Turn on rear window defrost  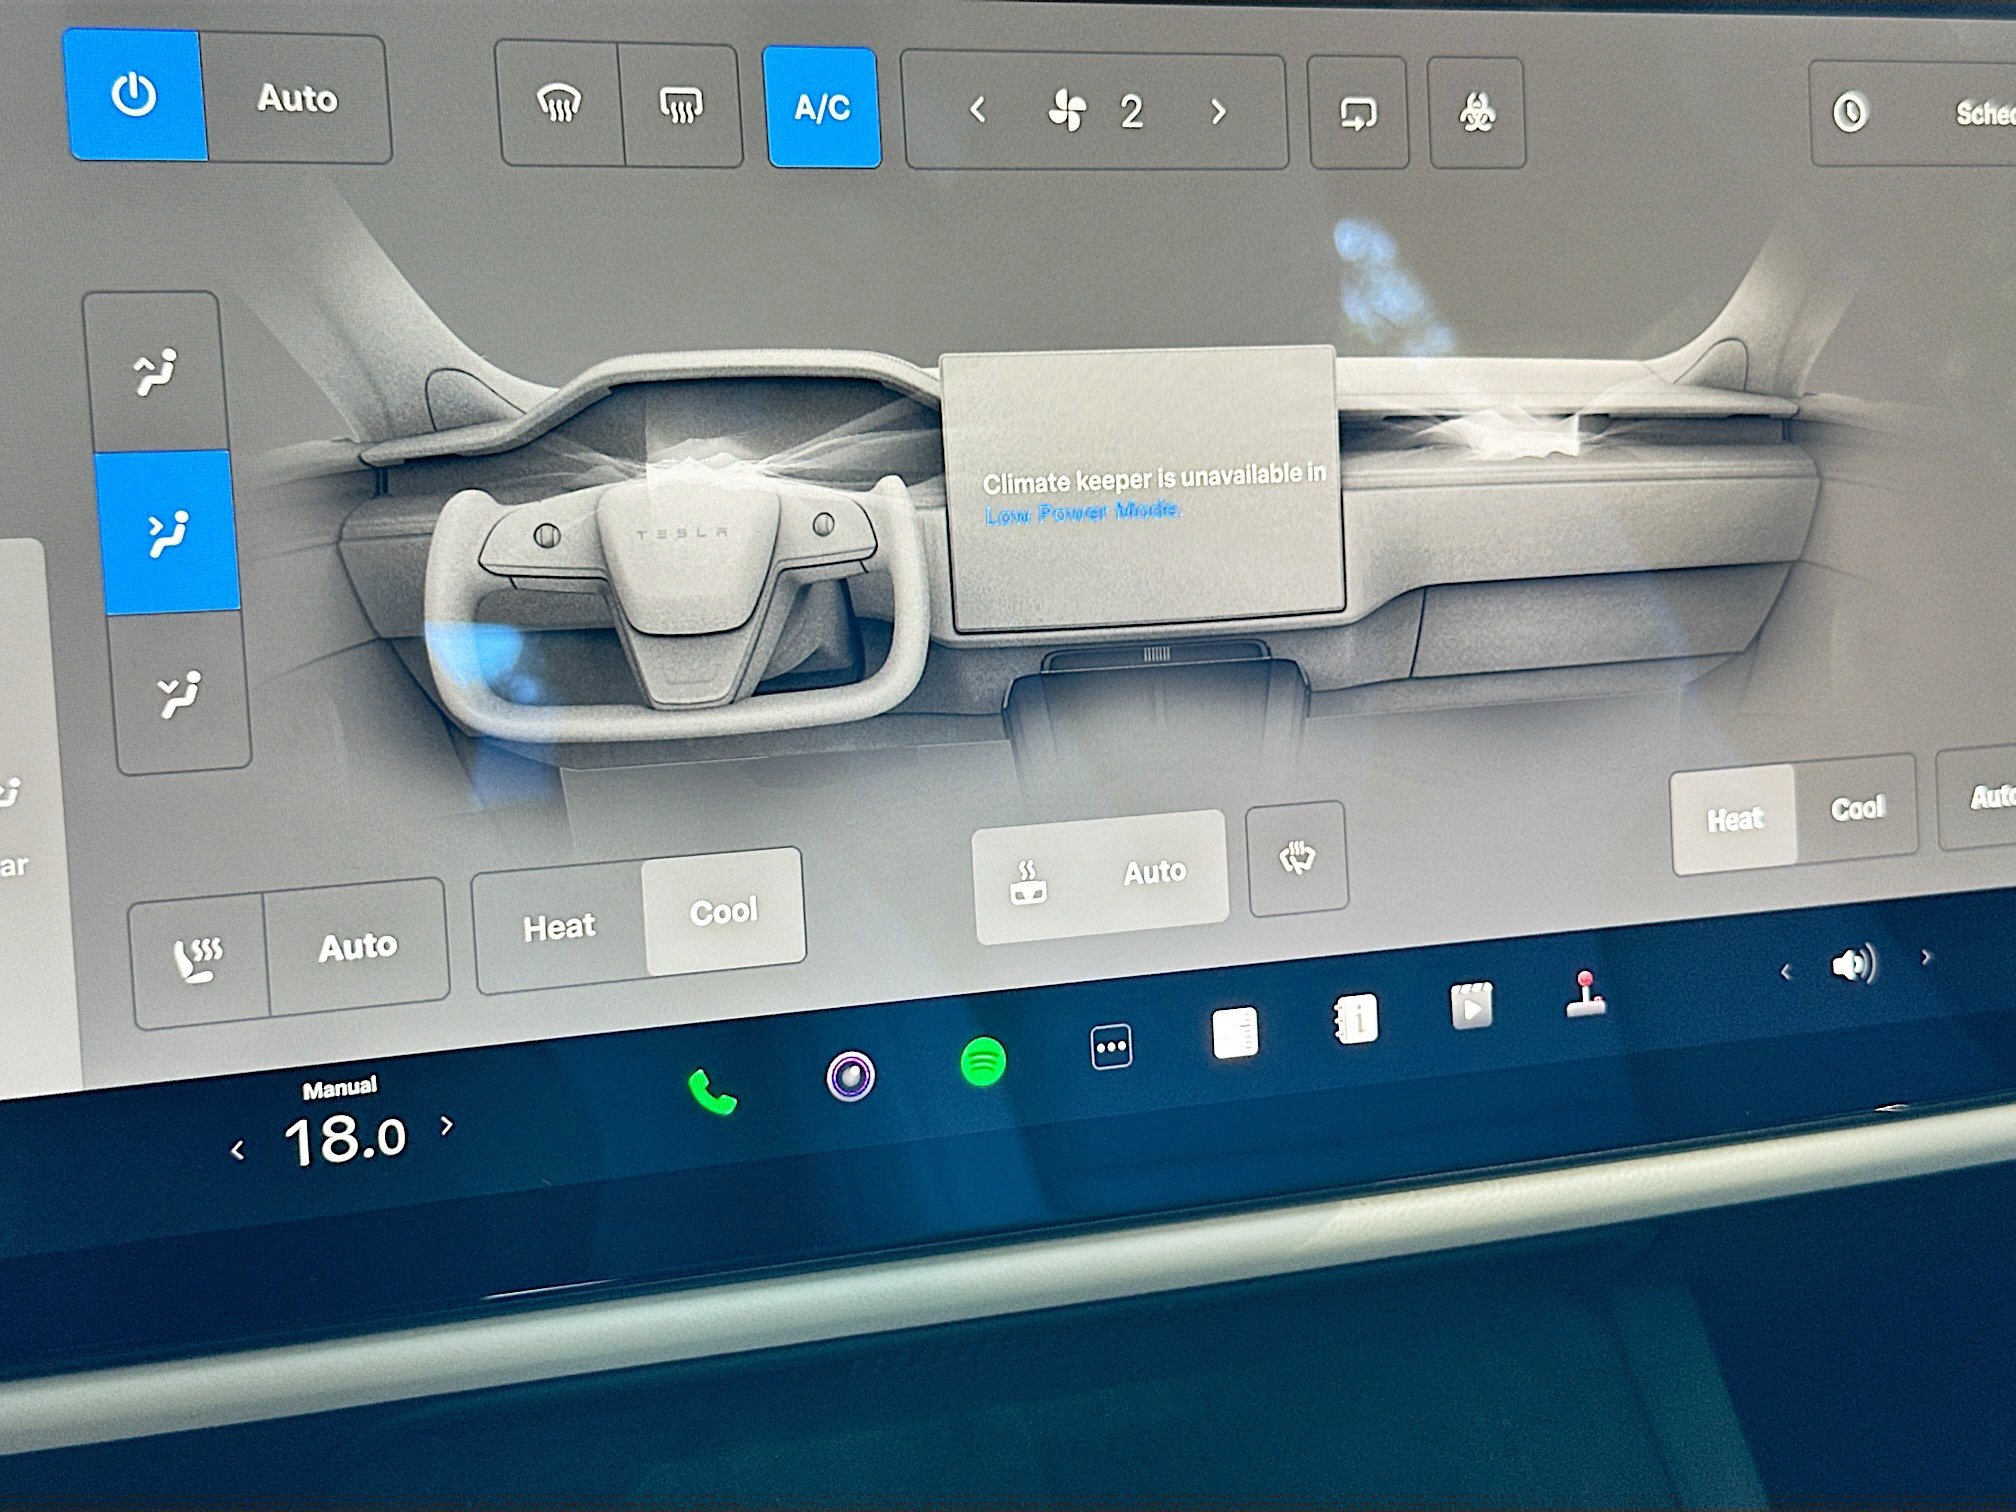(681, 107)
